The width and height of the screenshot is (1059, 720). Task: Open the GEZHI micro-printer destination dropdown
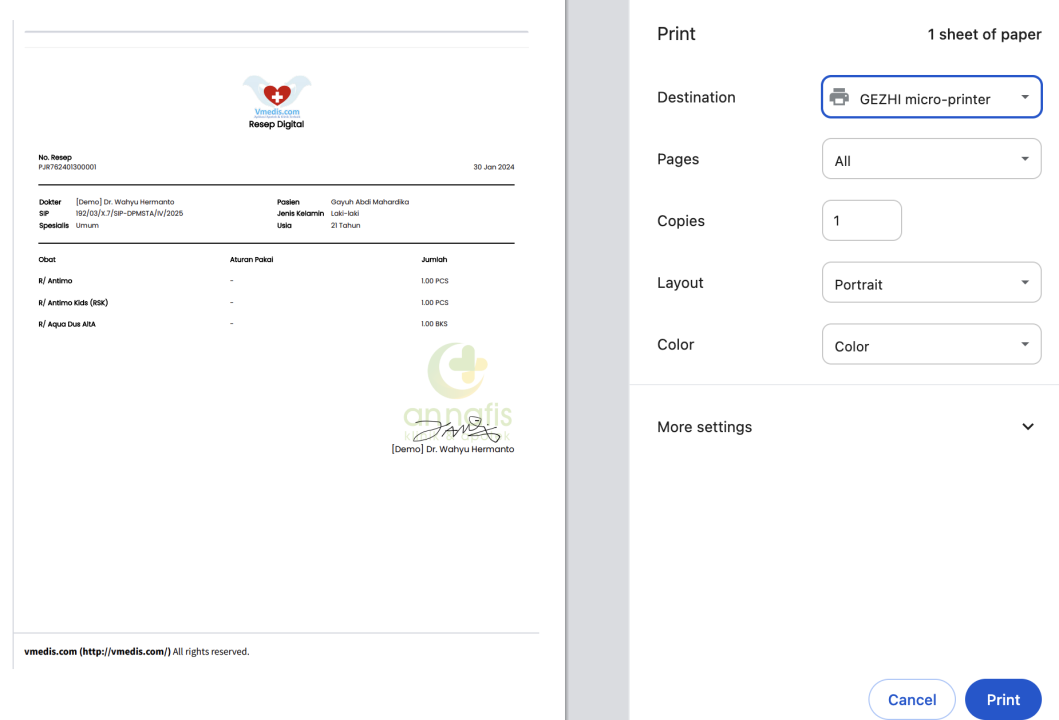(931, 98)
